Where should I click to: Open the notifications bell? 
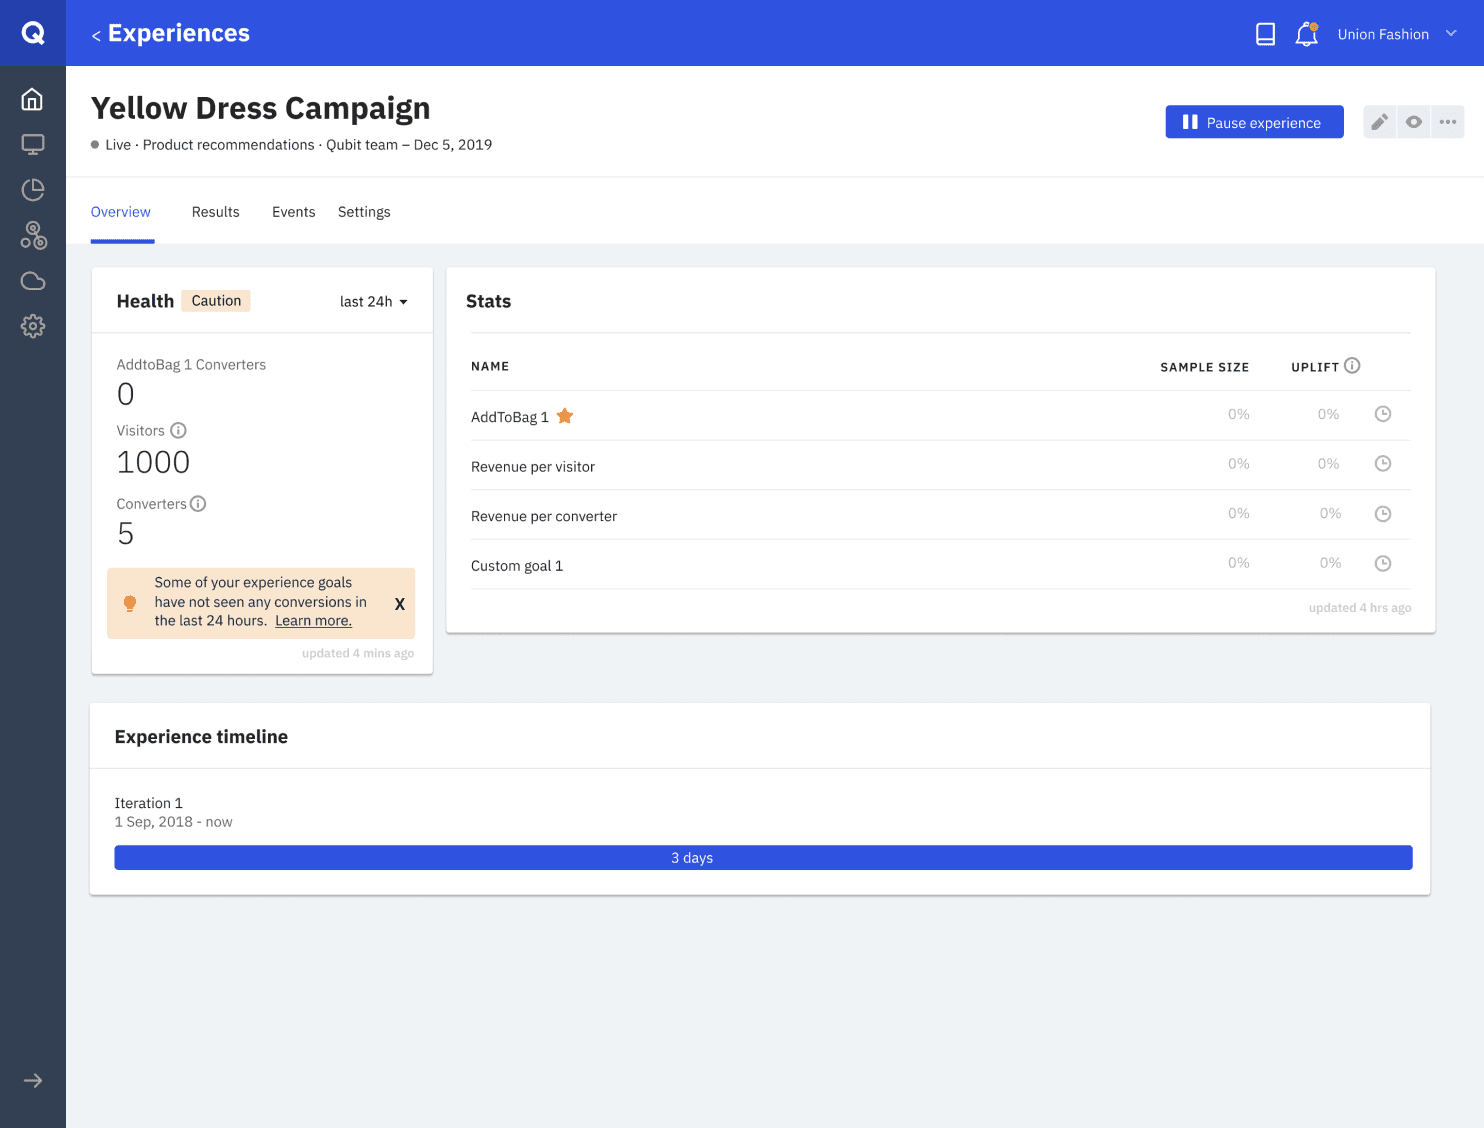point(1306,34)
